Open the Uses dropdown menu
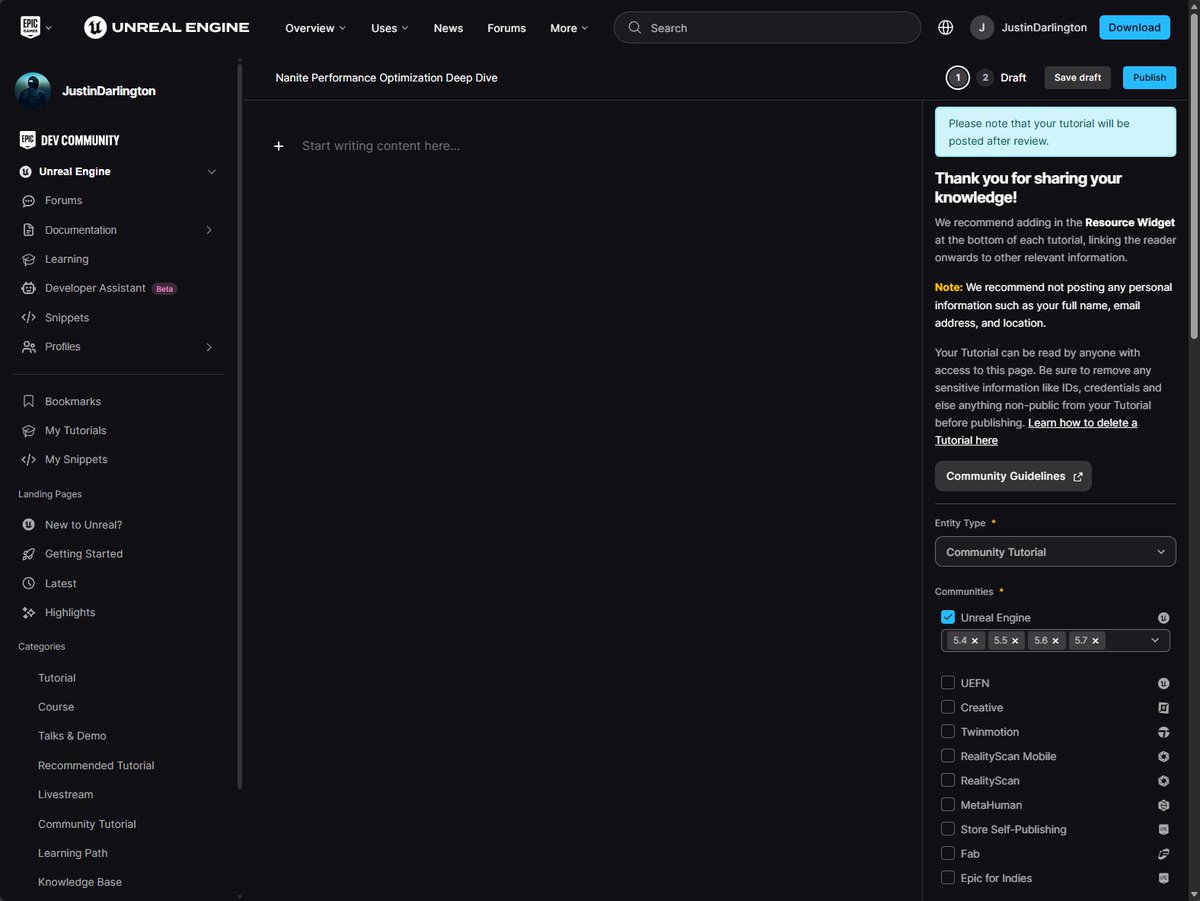 (389, 28)
